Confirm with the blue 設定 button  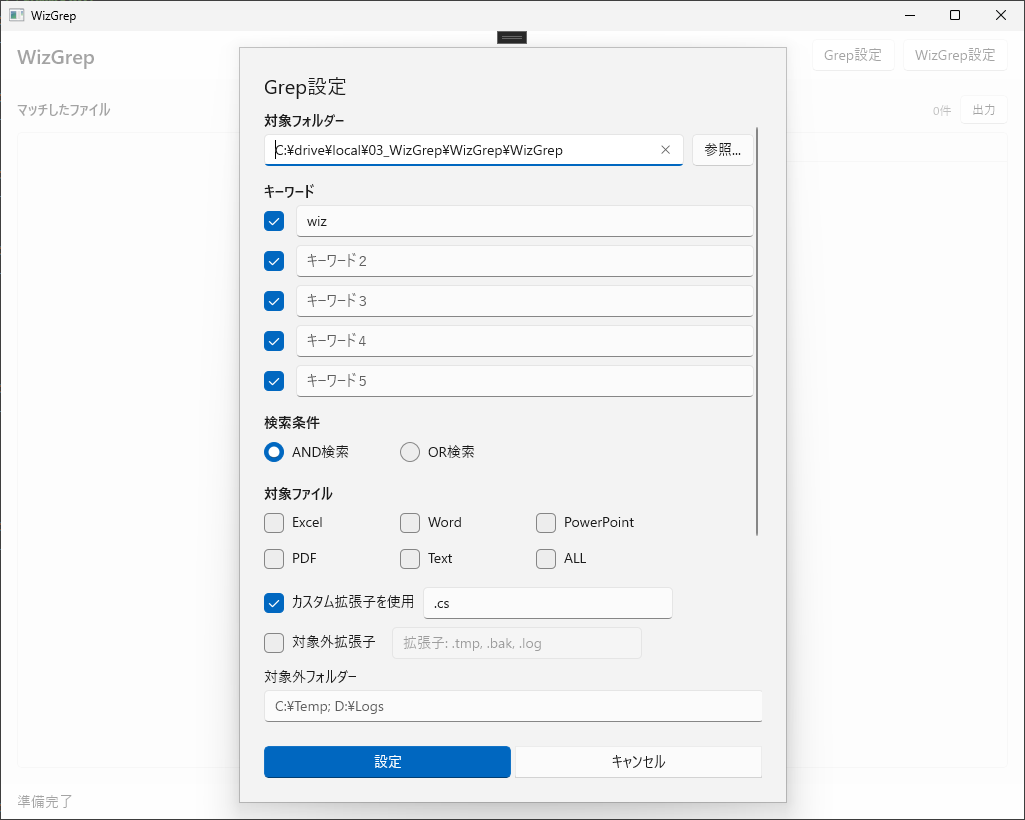pos(387,762)
